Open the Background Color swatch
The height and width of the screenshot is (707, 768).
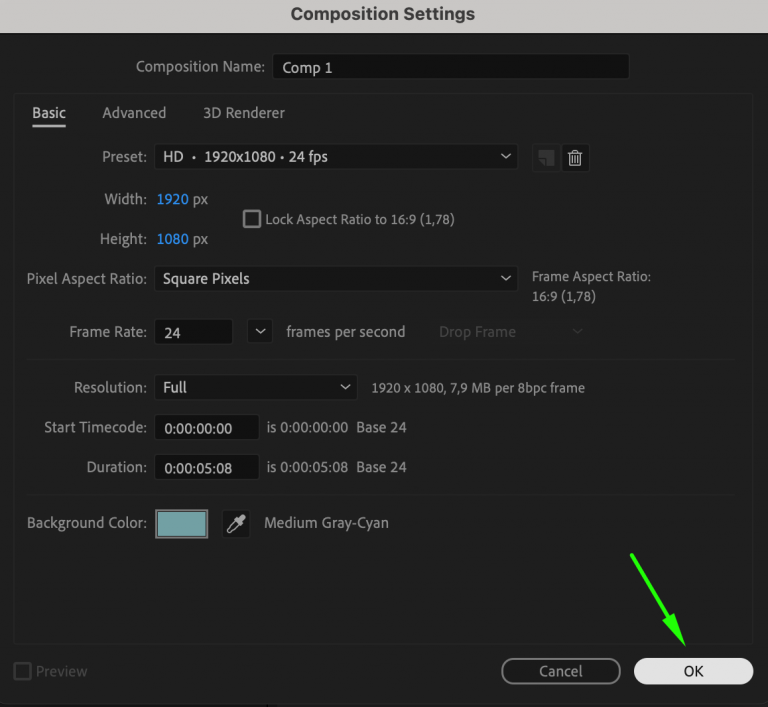(x=181, y=524)
